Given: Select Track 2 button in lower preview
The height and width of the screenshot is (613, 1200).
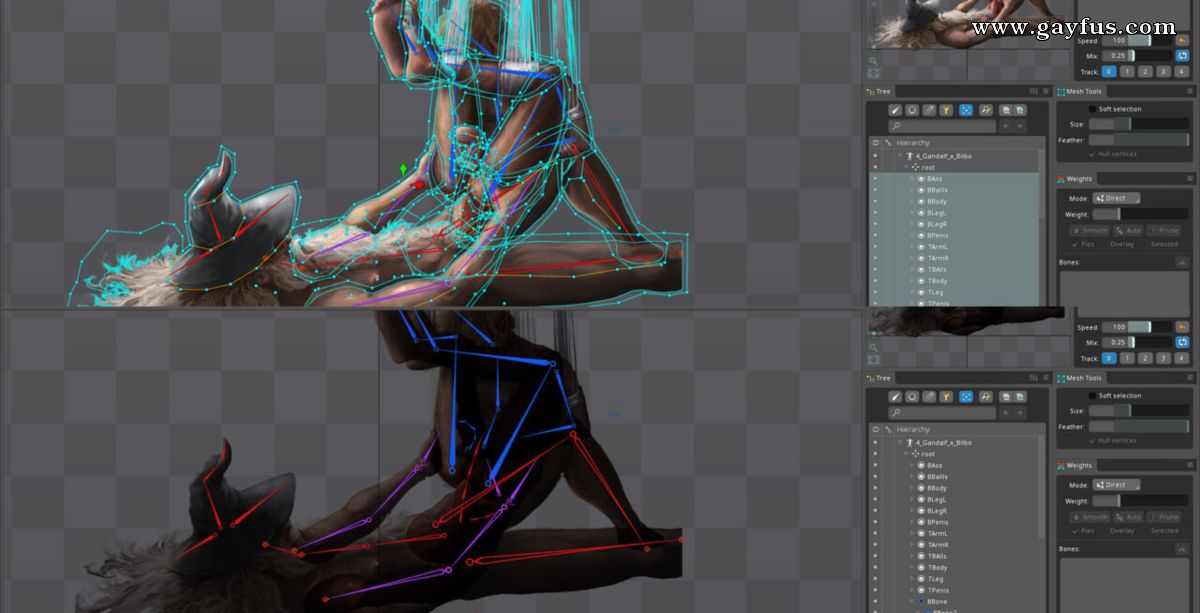Looking at the screenshot, I should (x=1145, y=358).
